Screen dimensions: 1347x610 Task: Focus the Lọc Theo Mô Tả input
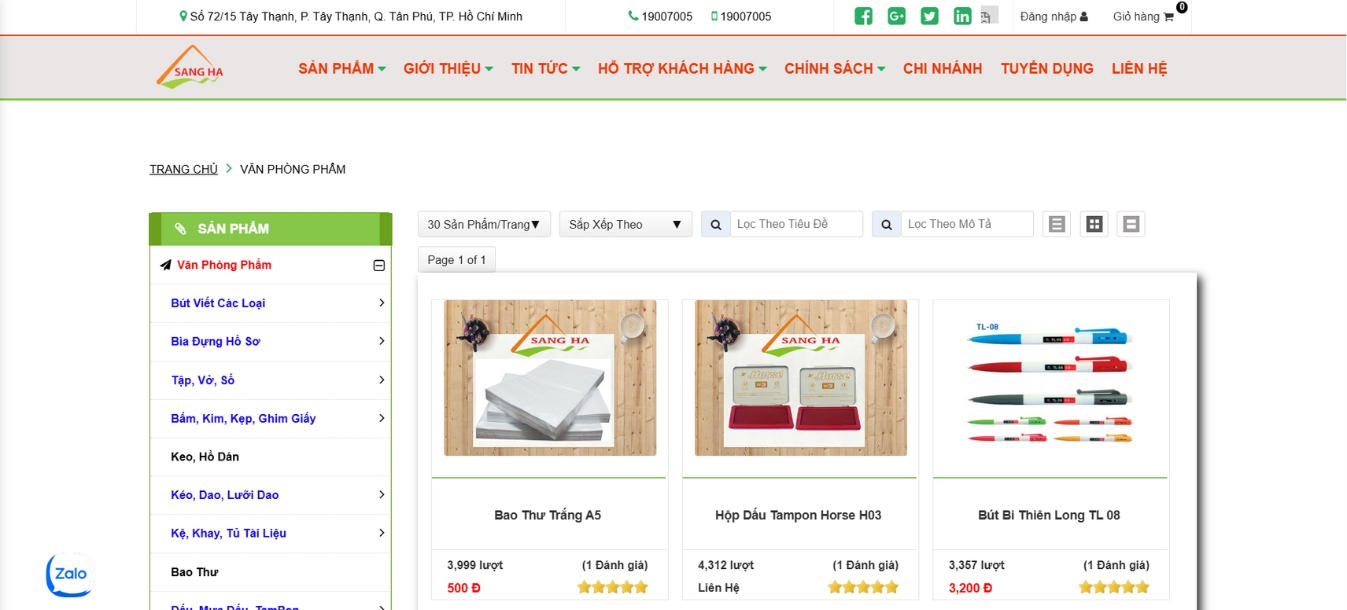(x=967, y=224)
